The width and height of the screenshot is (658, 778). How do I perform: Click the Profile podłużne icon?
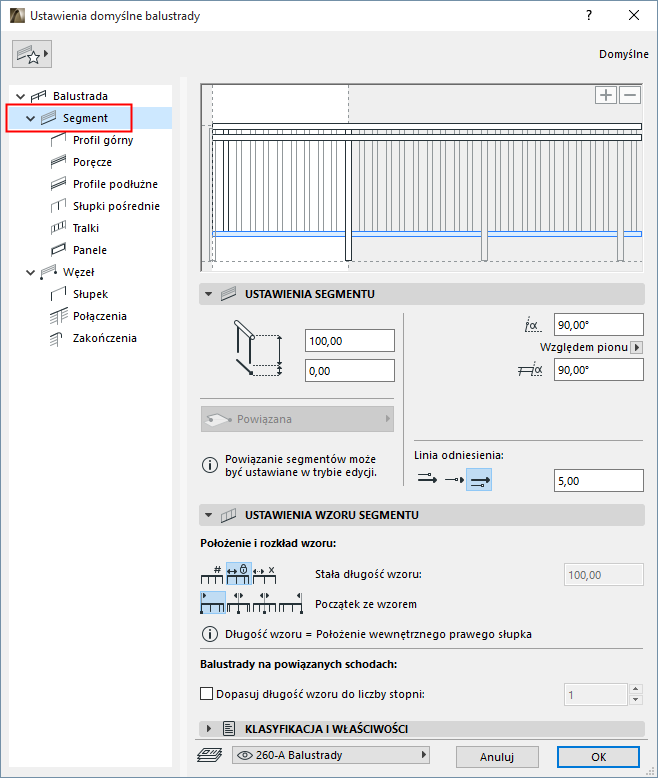click(x=58, y=184)
